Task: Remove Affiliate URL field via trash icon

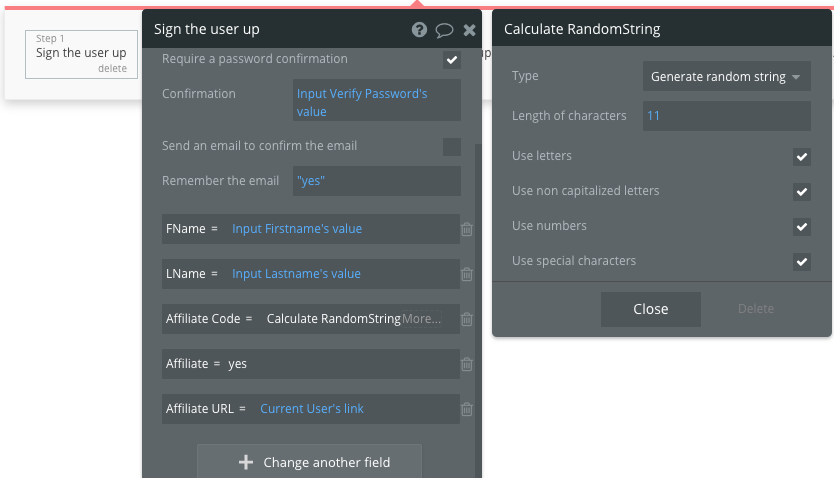Action: [x=467, y=409]
